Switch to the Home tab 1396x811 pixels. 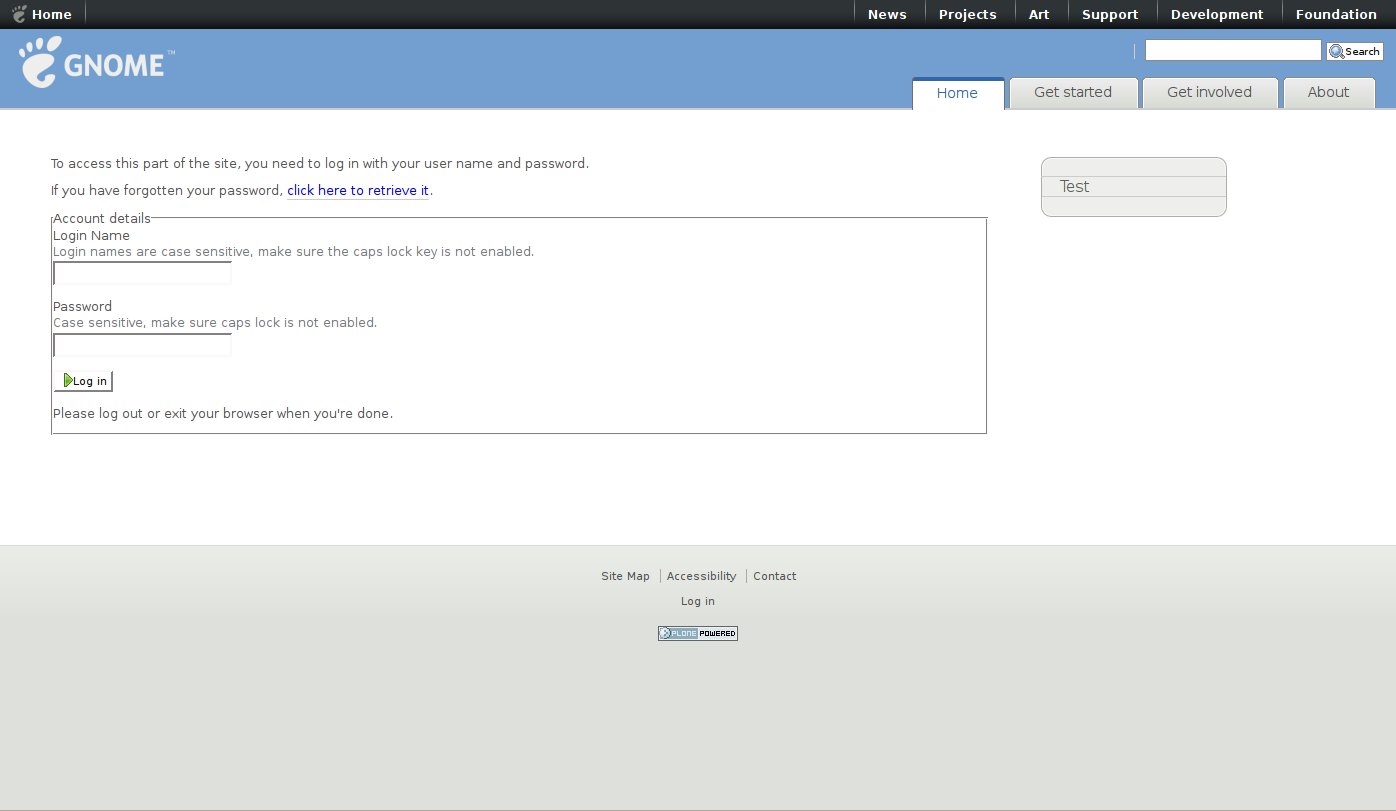(x=957, y=93)
